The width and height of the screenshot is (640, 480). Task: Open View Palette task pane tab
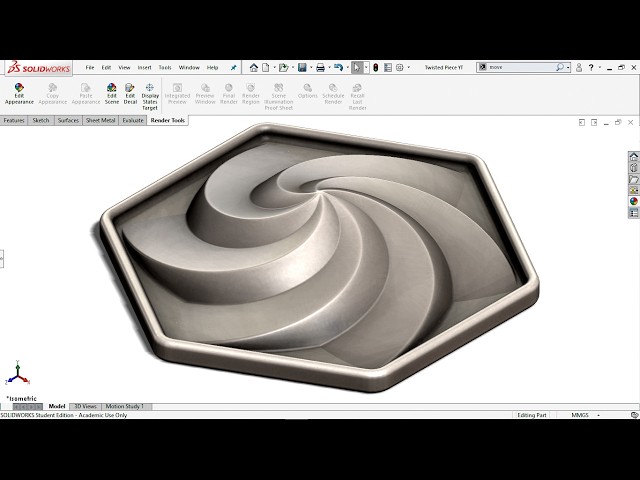pyautogui.click(x=633, y=190)
